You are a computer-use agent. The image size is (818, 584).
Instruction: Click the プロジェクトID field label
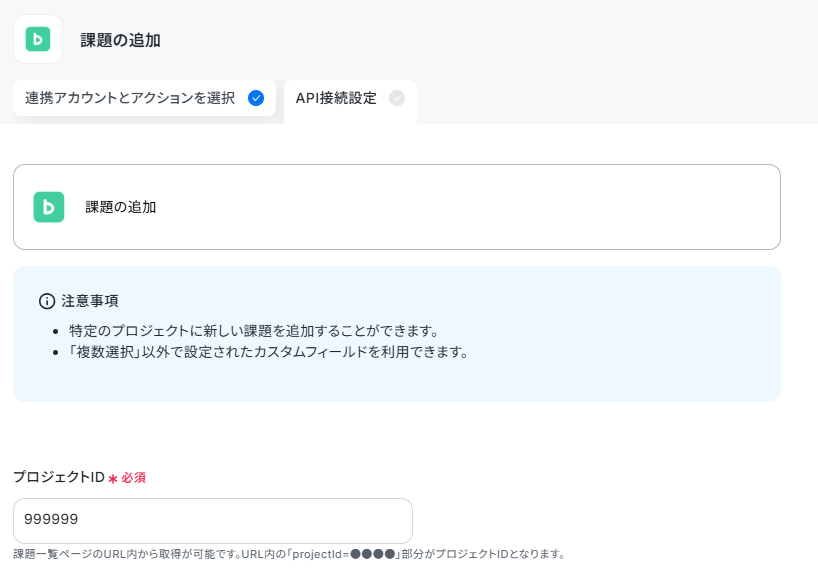[59, 477]
